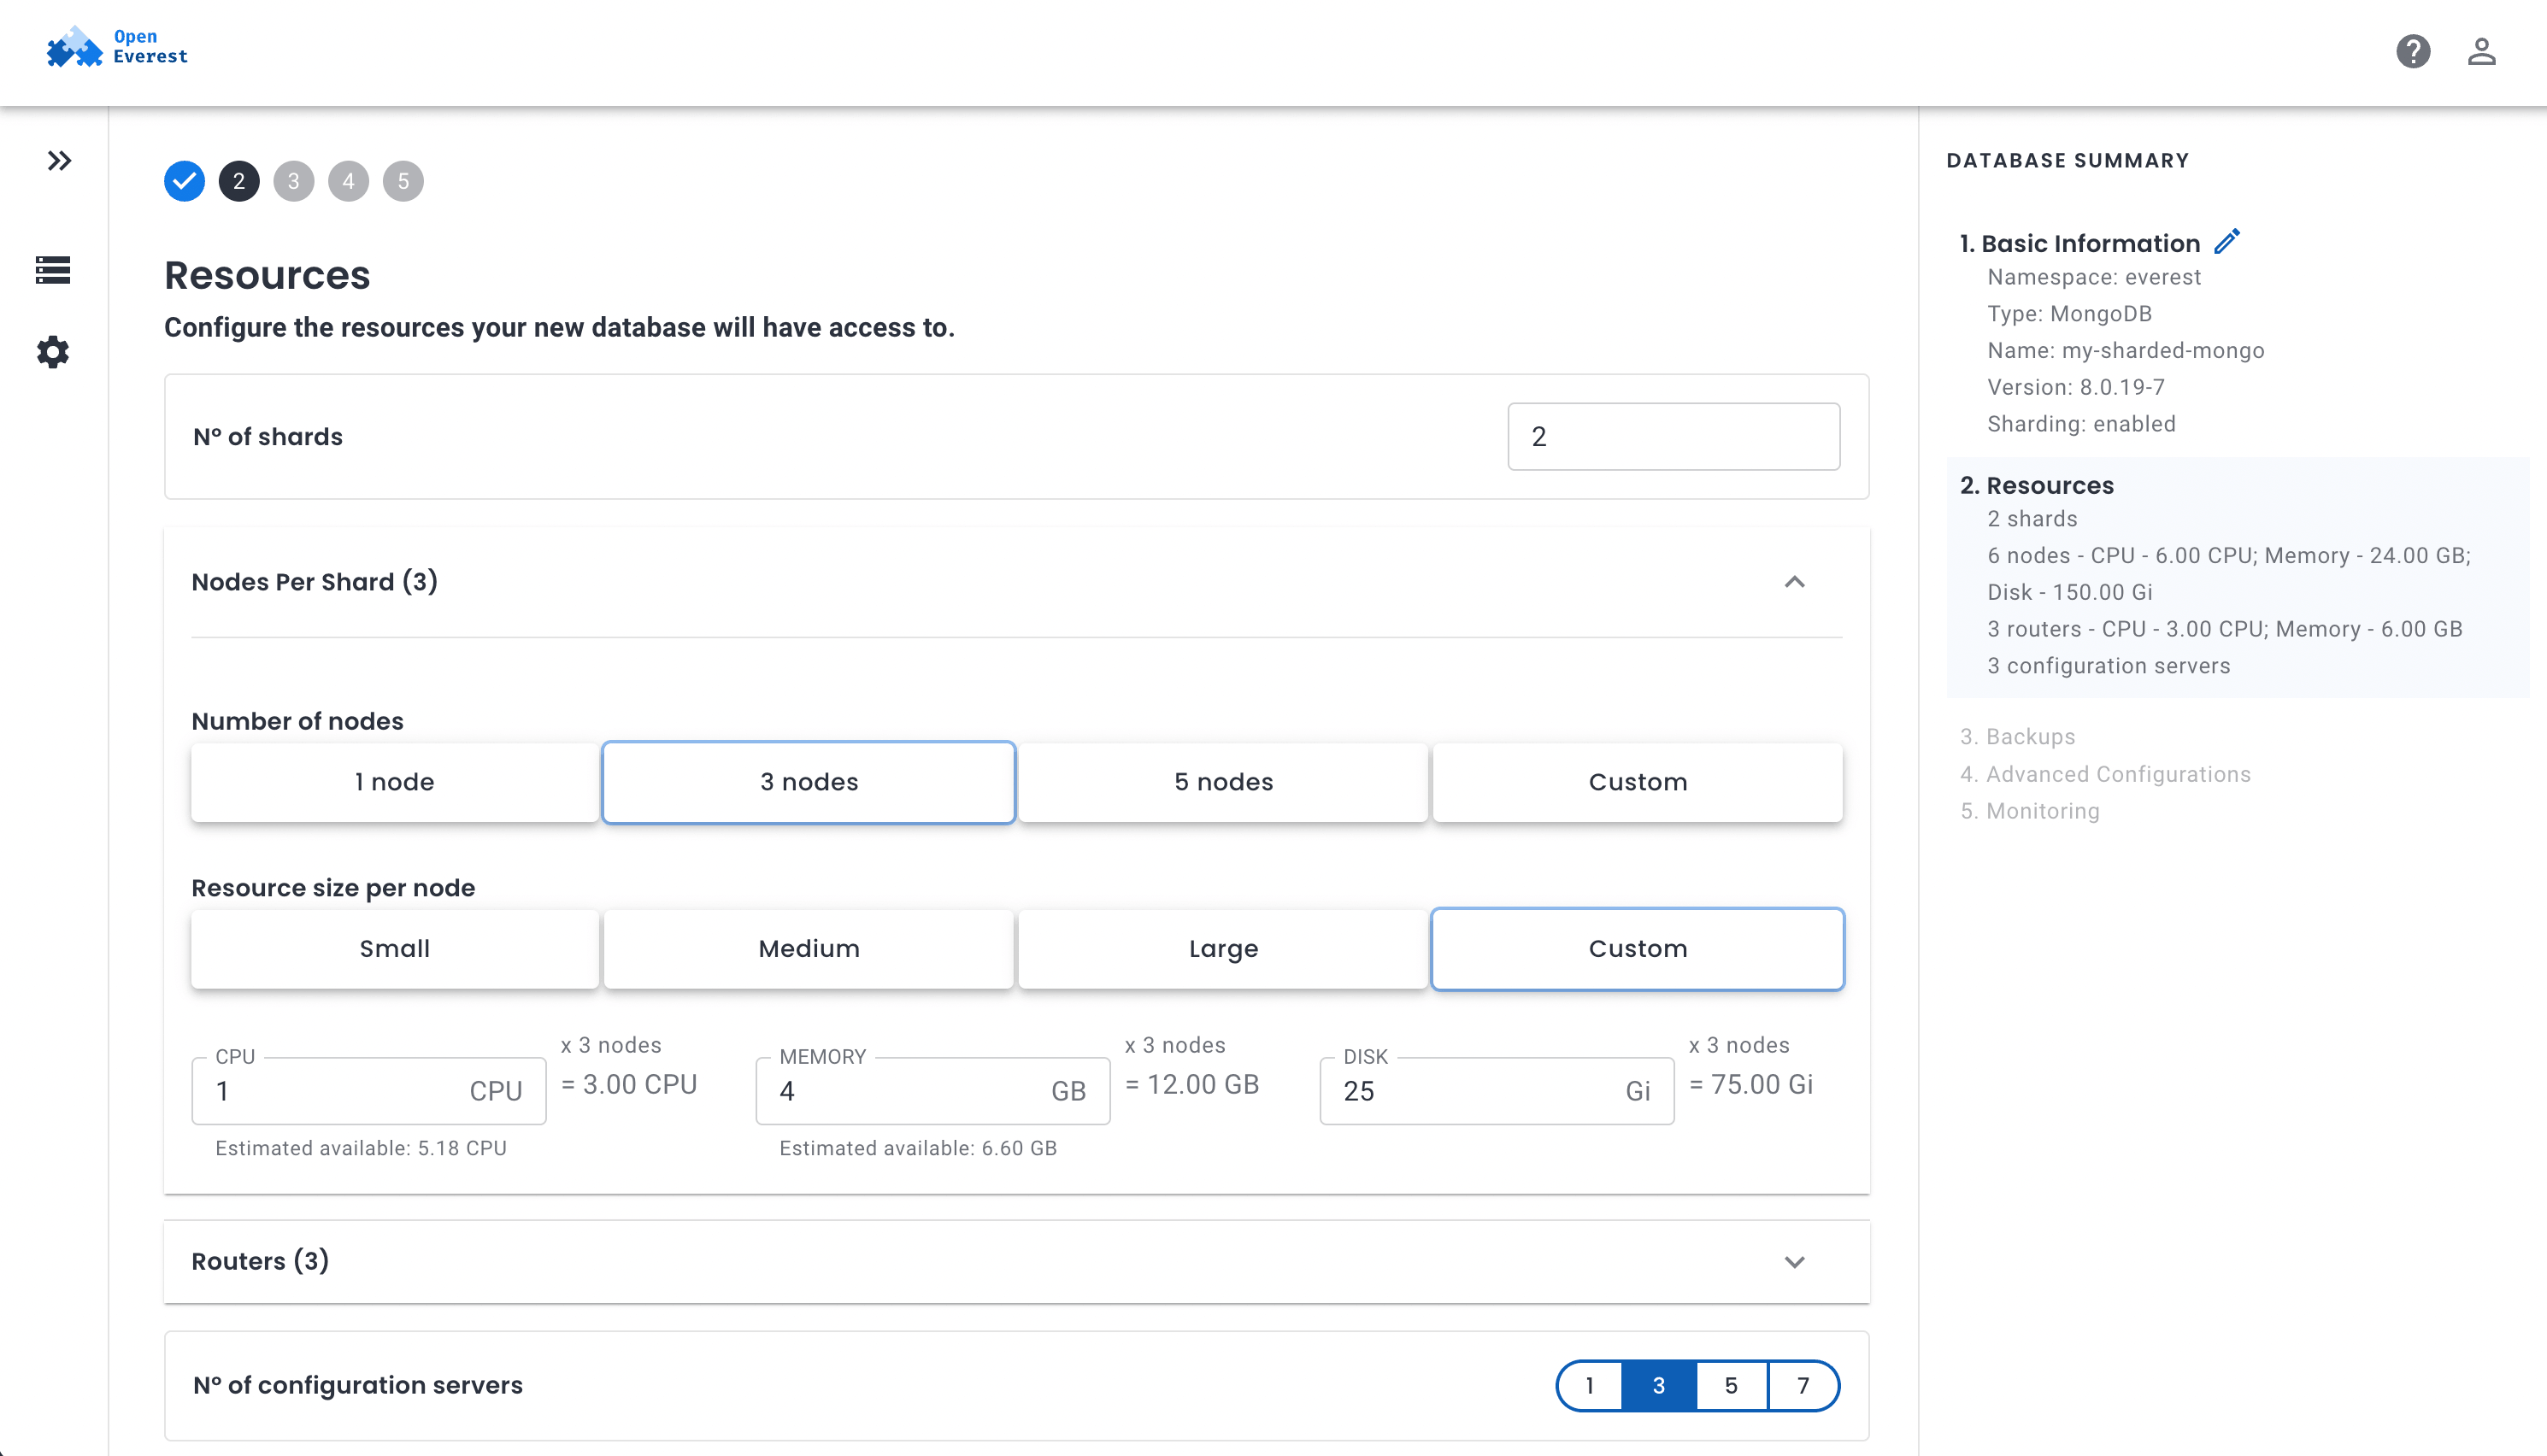Expand the sidebar with double chevron icon
The height and width of the screenshot is (1456, 2547).
(x=59, y=161)
